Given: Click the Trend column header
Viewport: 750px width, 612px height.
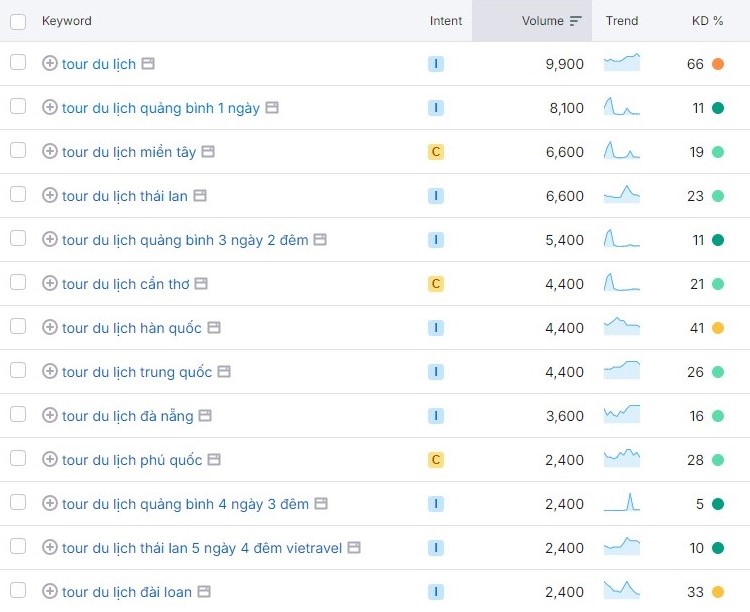Looking at the screenshot, I should (x=621, y=20).
